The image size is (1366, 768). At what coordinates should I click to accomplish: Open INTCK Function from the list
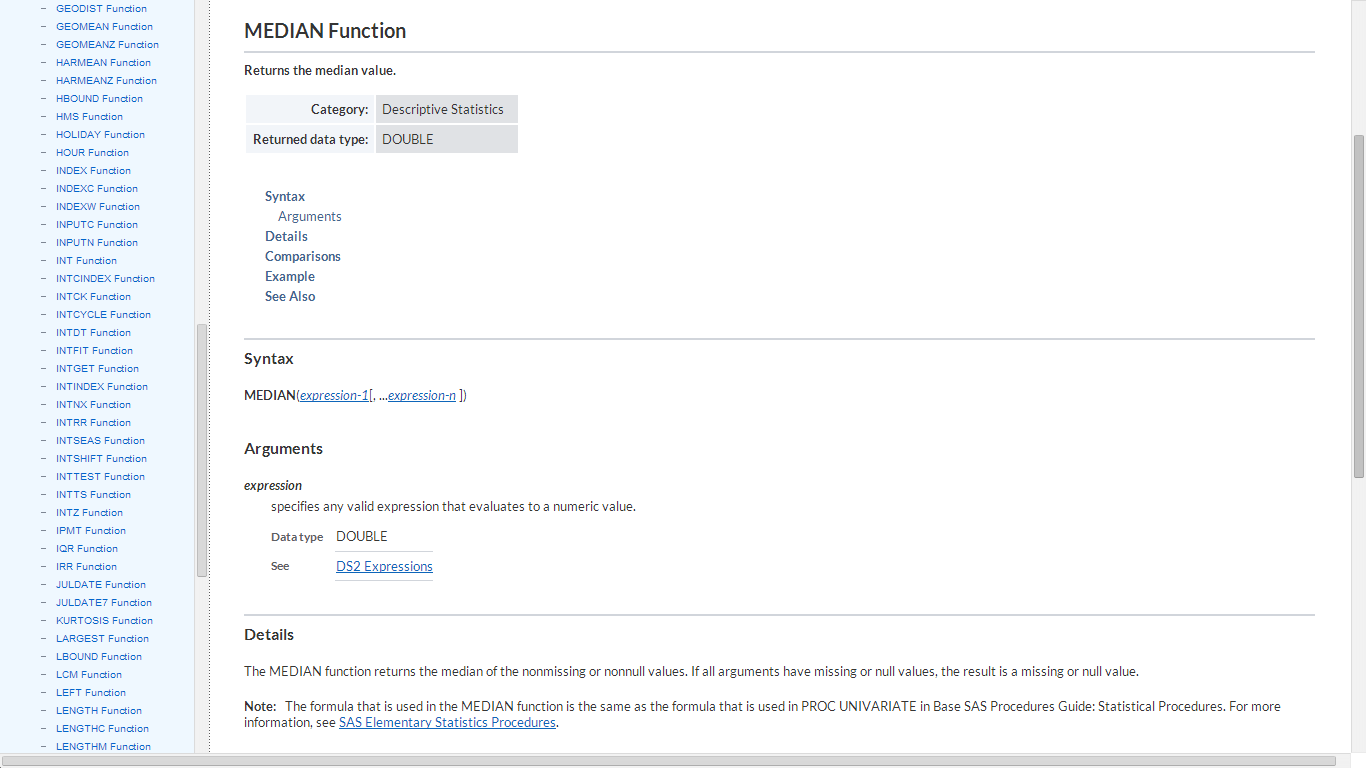tap(93, 297)
